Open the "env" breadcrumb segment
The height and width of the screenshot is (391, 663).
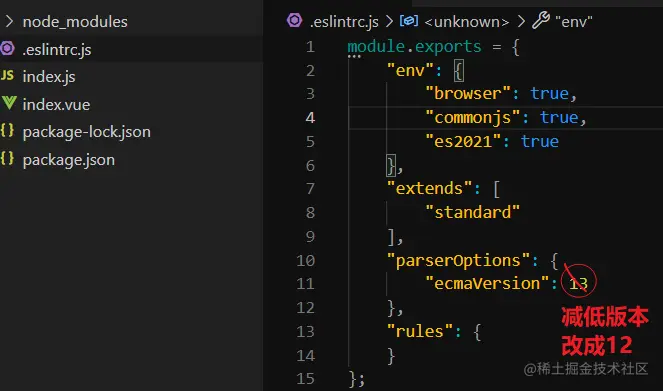pyautogui.click(x=574, y=22)
